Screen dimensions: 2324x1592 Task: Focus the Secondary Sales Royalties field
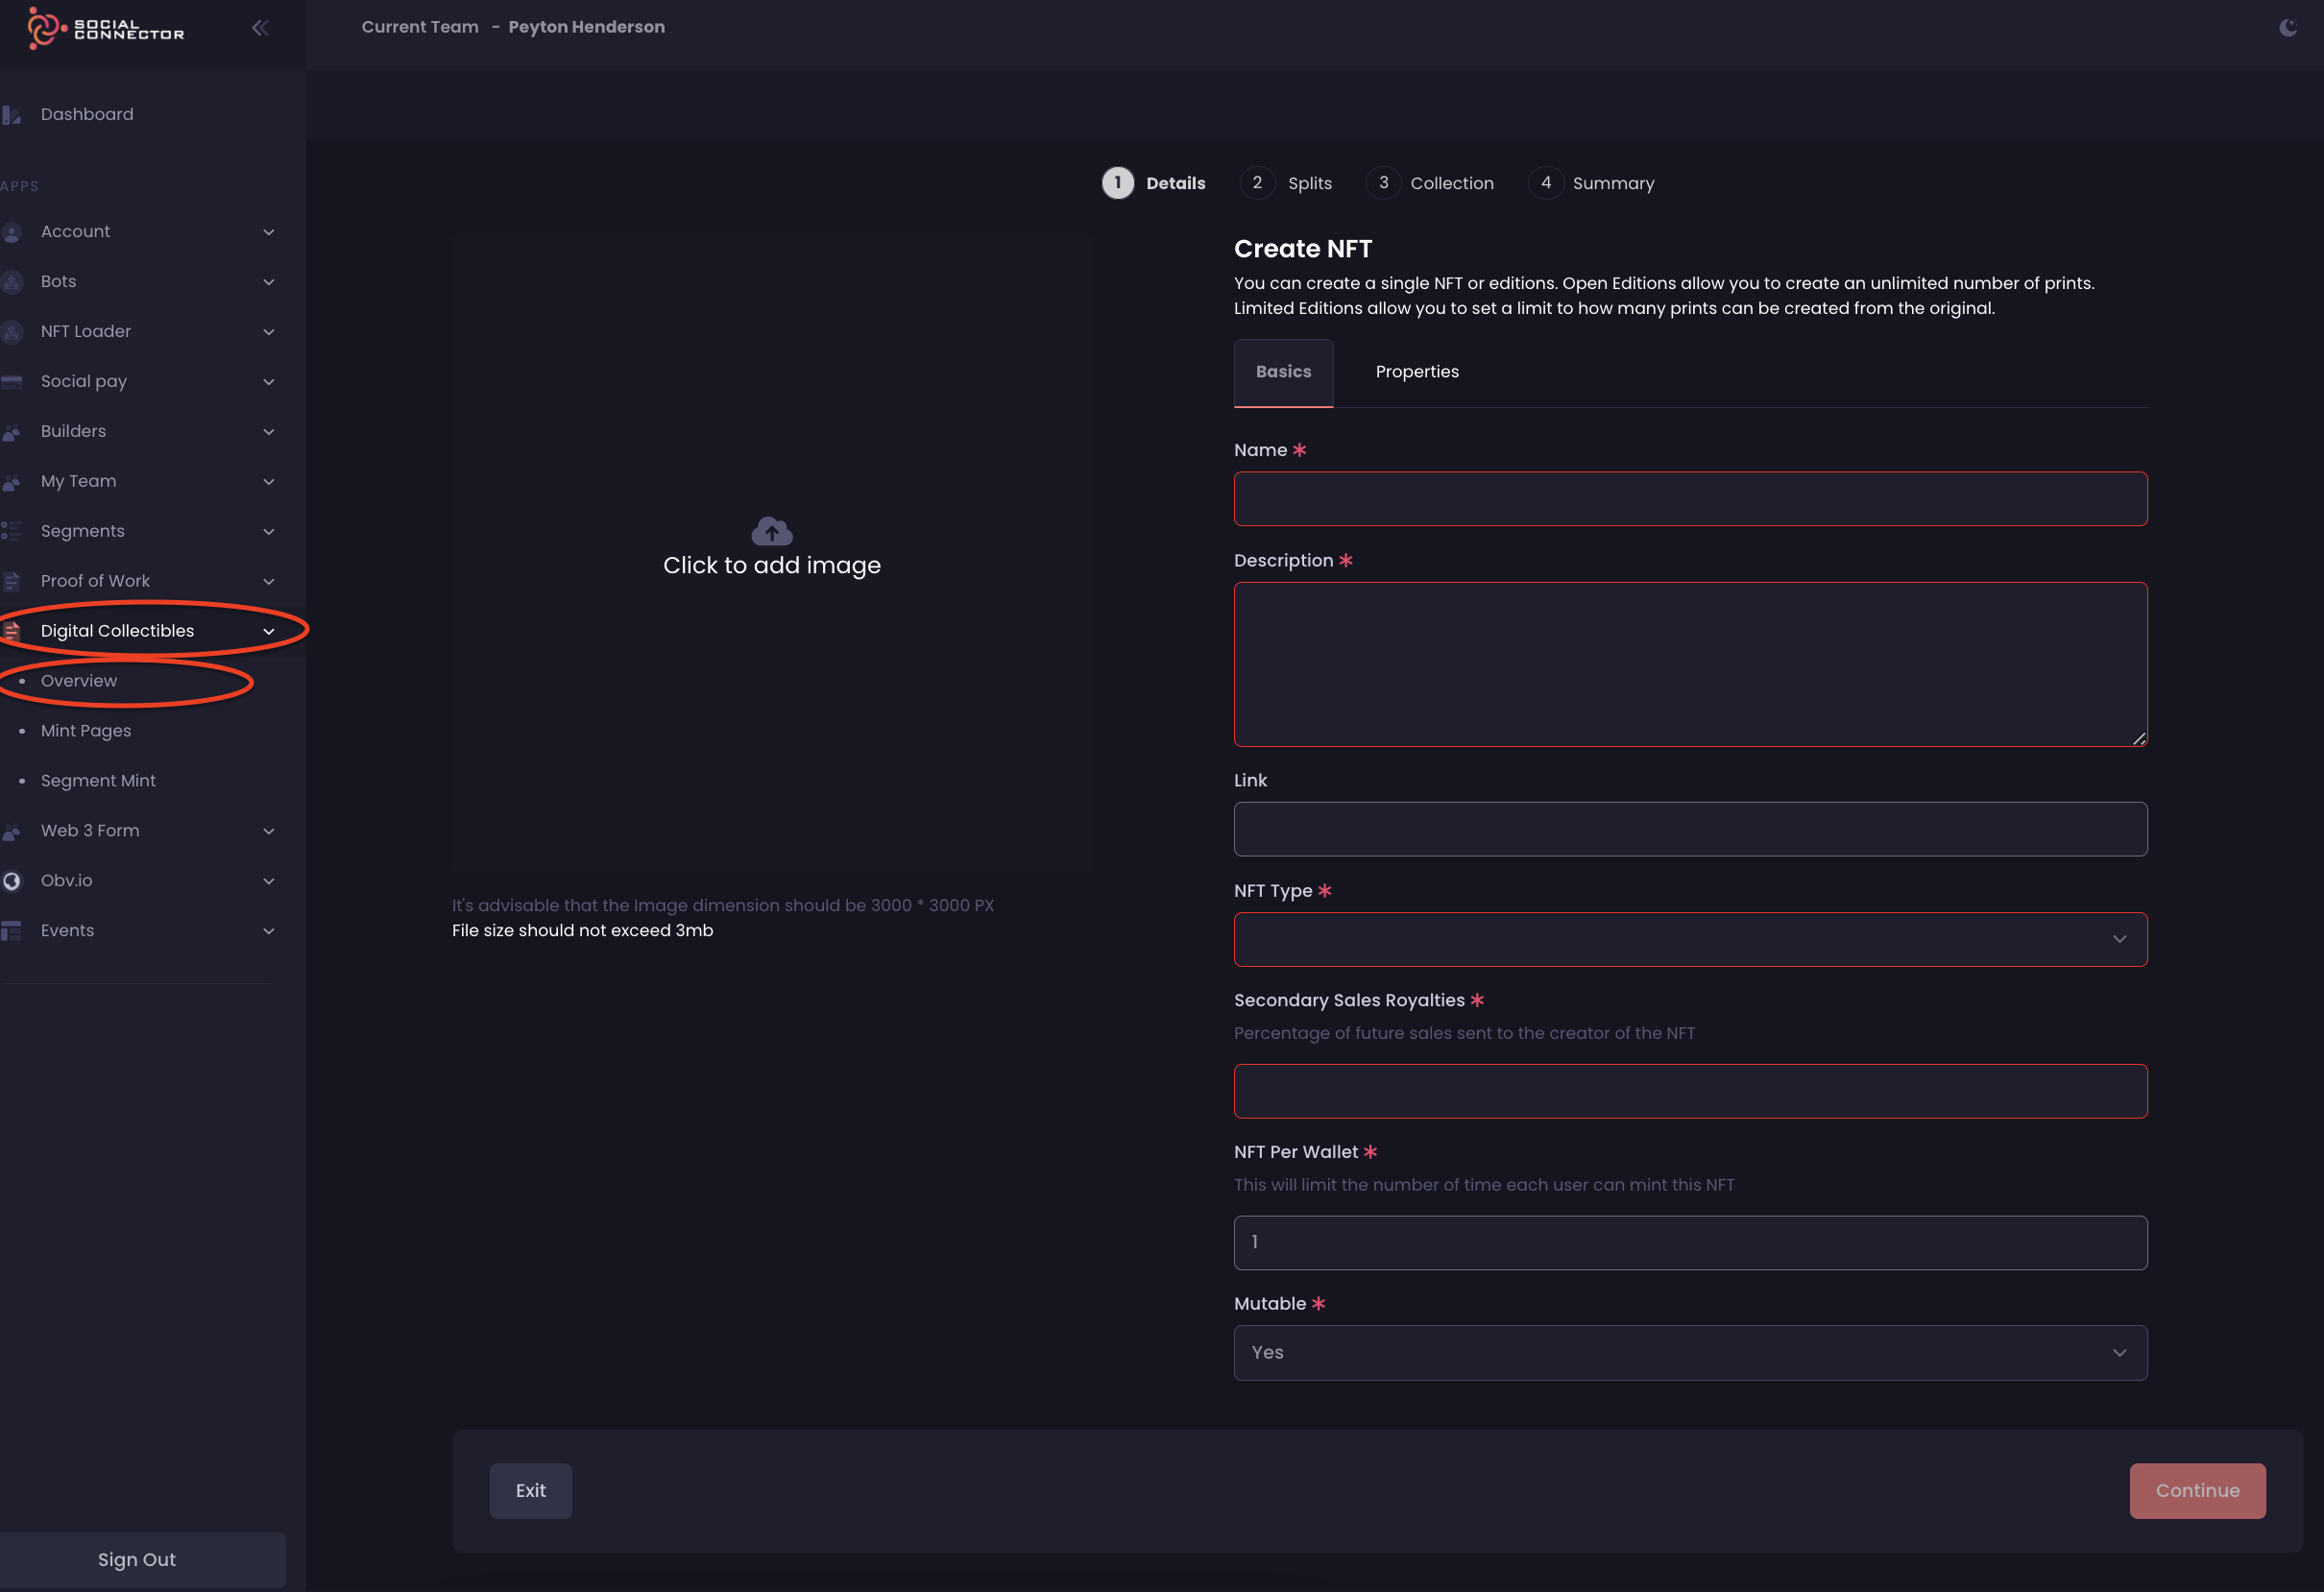pos(1690,1091)
